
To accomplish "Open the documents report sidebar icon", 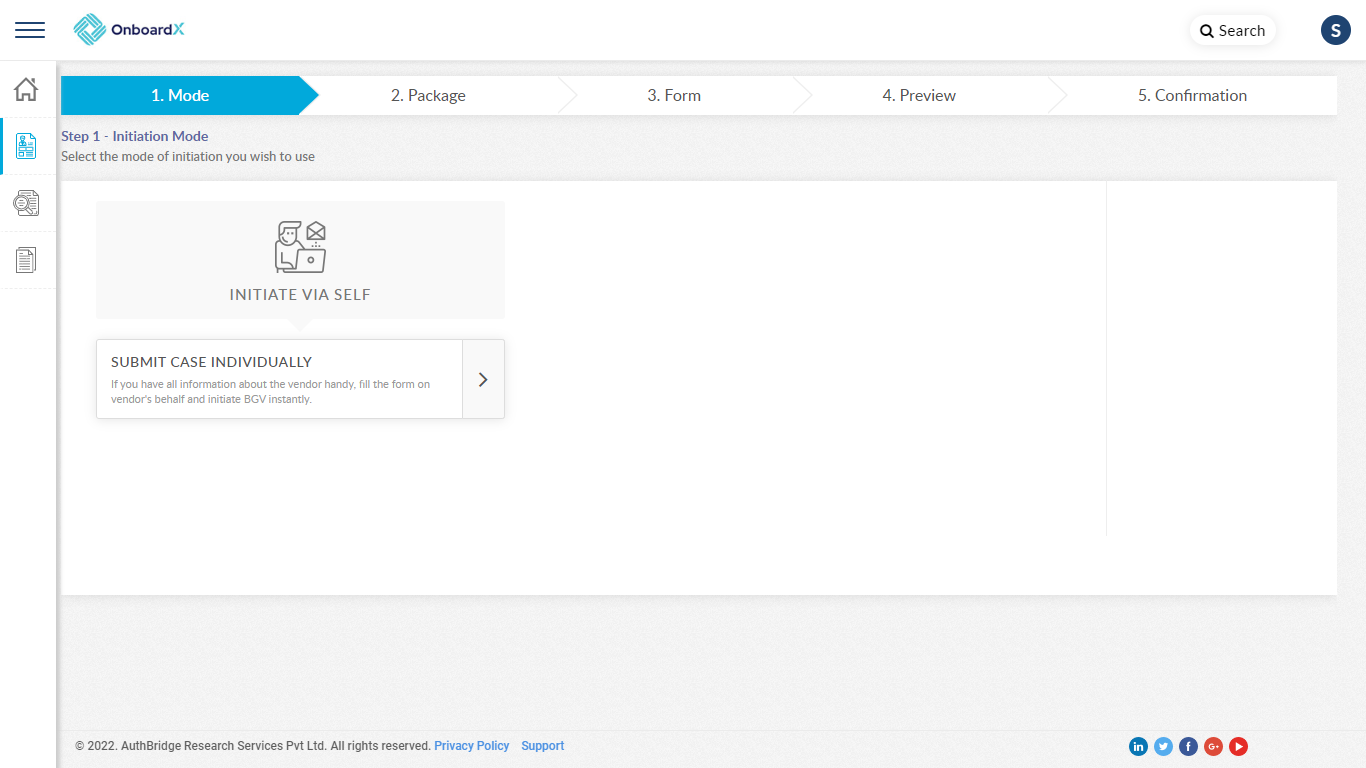I will tap(26, 260).
